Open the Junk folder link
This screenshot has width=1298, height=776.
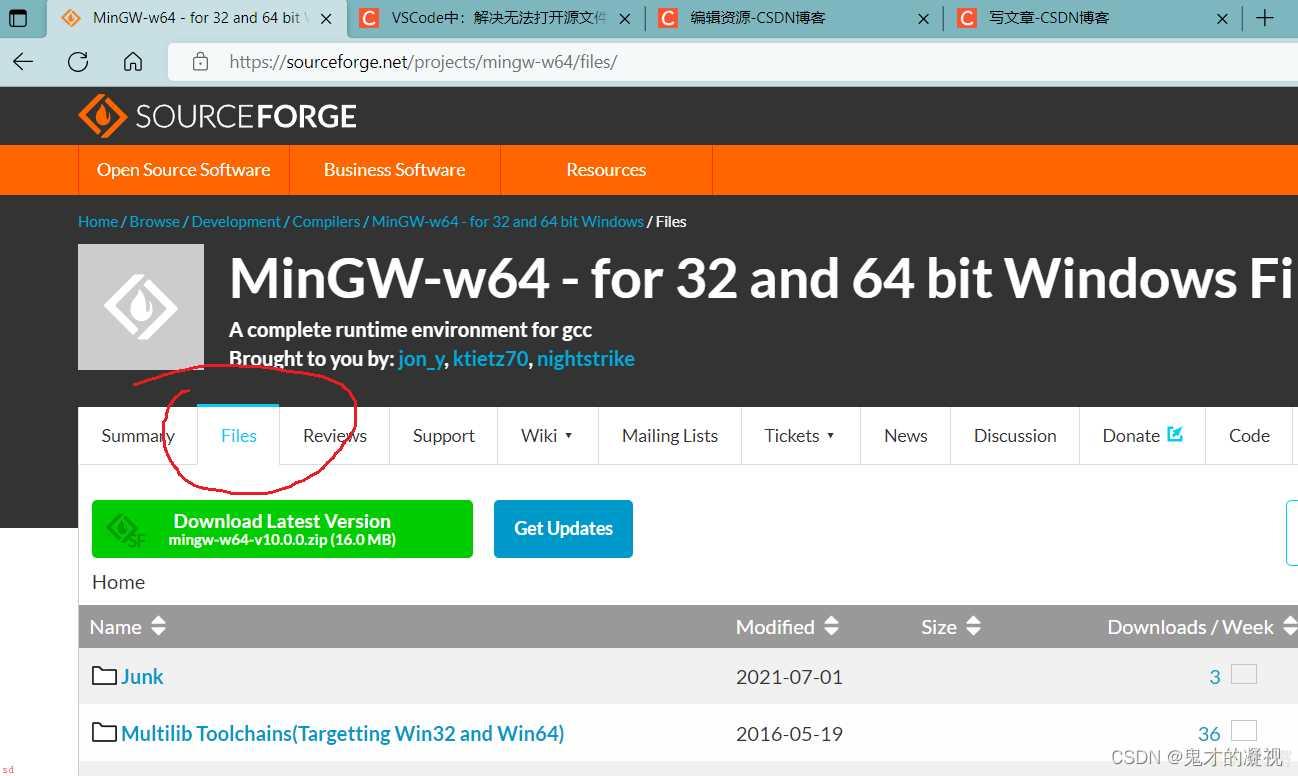pyautogui.click(x=142, y=677)
